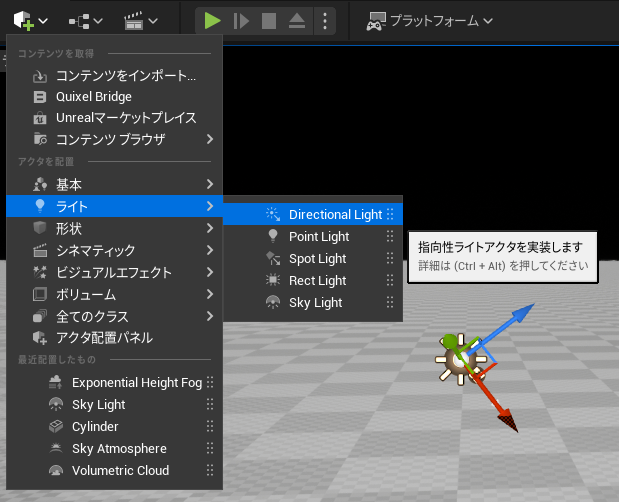Click the Stop simulation button
Viewport: 619px width, 502px height.
click(x=268, y=20)
